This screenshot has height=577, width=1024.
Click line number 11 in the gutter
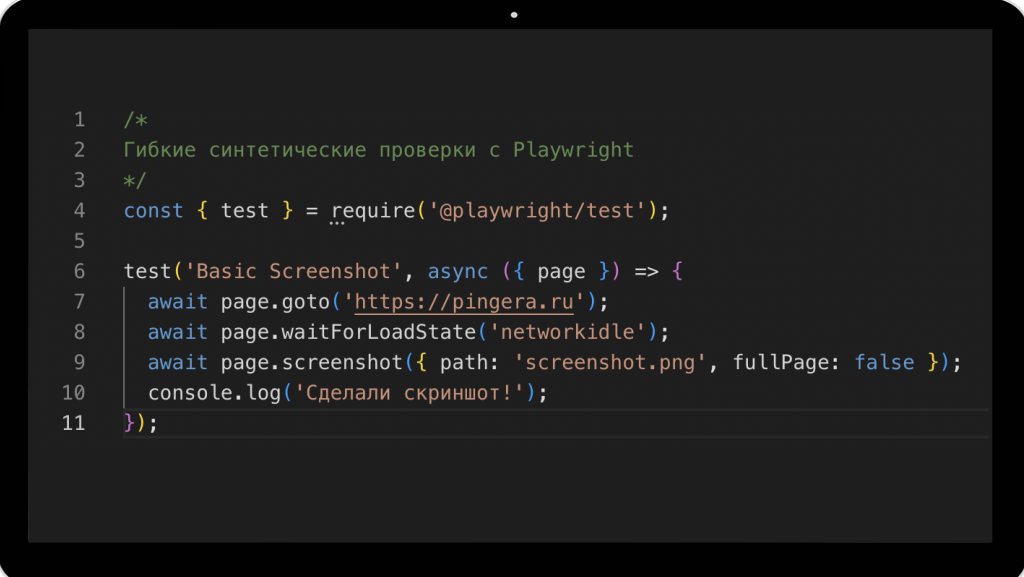coord(73,423)
